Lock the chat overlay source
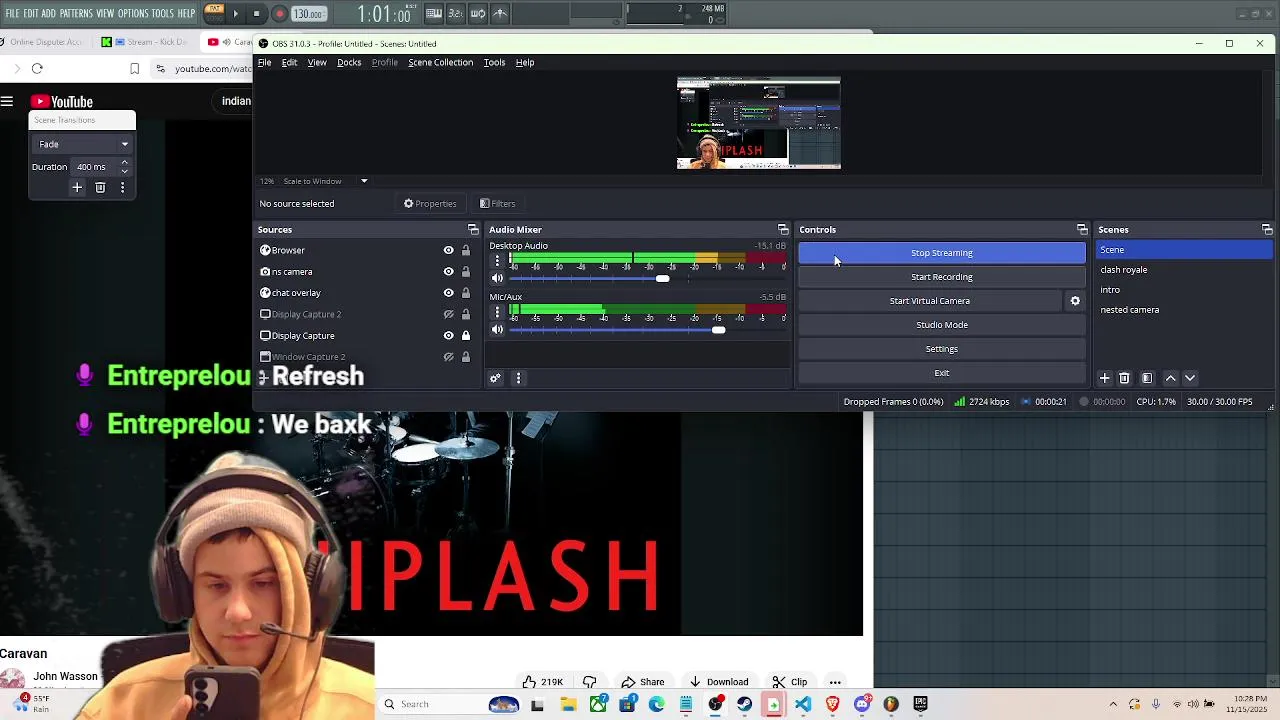Image resolution: width=1280 pixels, height=720 pixels. point(465,293)
